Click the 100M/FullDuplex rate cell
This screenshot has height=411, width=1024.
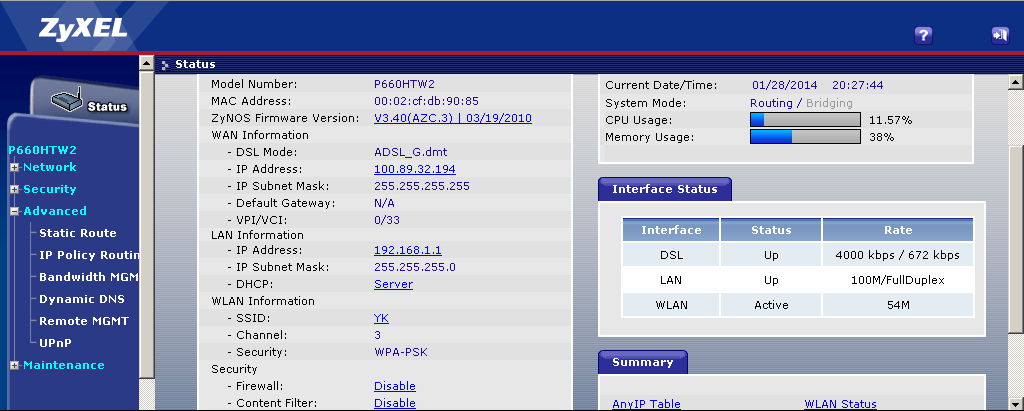click(x=897, y=280)
